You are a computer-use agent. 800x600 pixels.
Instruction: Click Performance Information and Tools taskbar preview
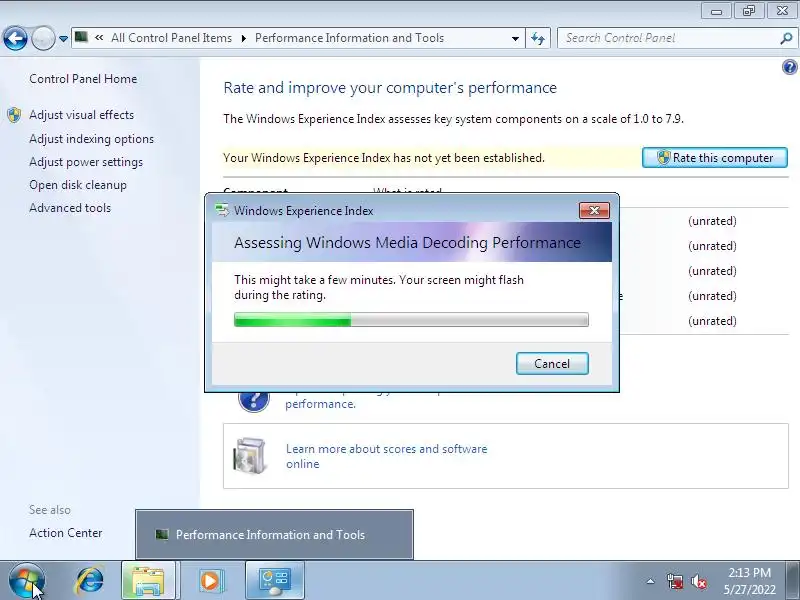click(274, 534)
